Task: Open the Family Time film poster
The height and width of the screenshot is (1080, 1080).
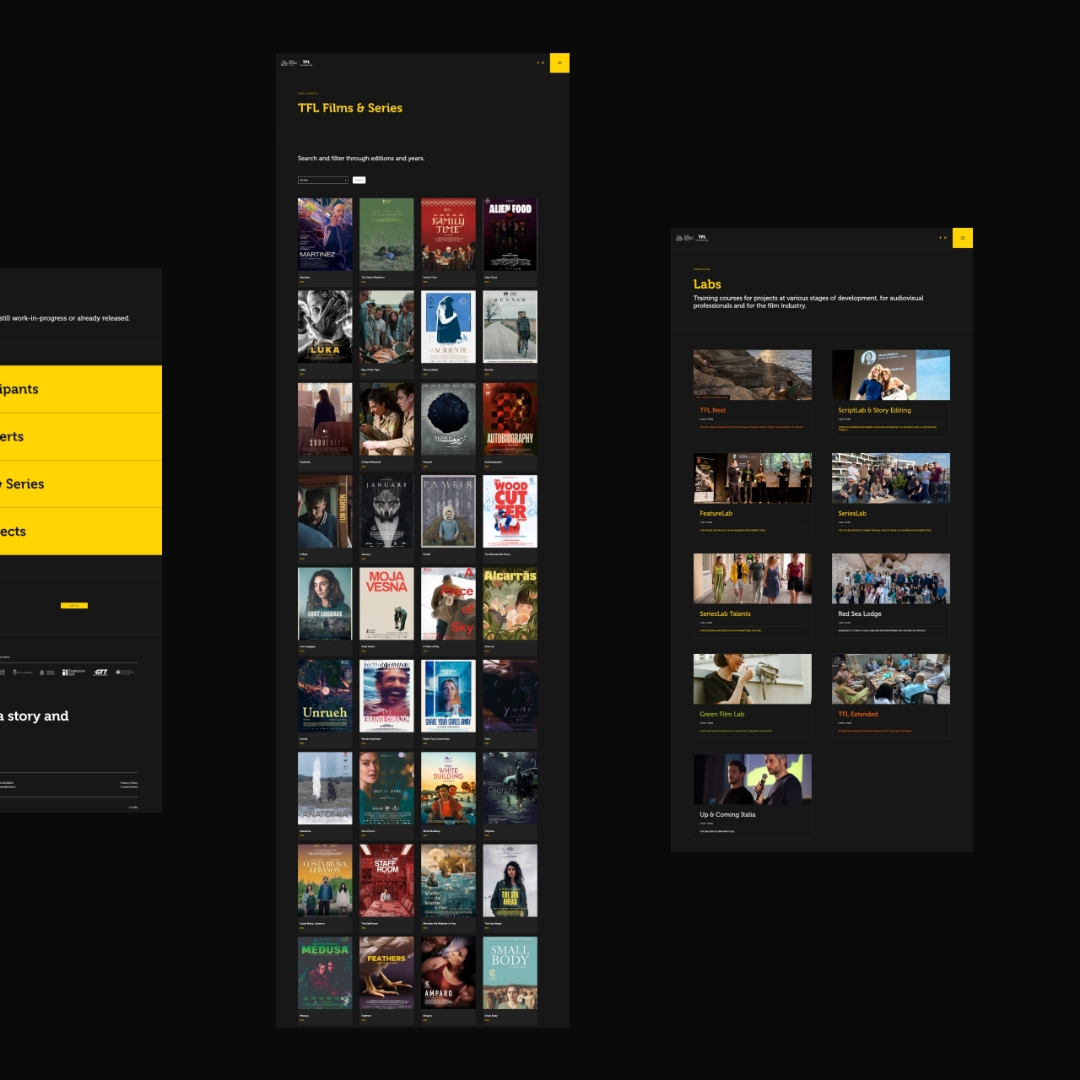Action: click(x=448, y=234)
